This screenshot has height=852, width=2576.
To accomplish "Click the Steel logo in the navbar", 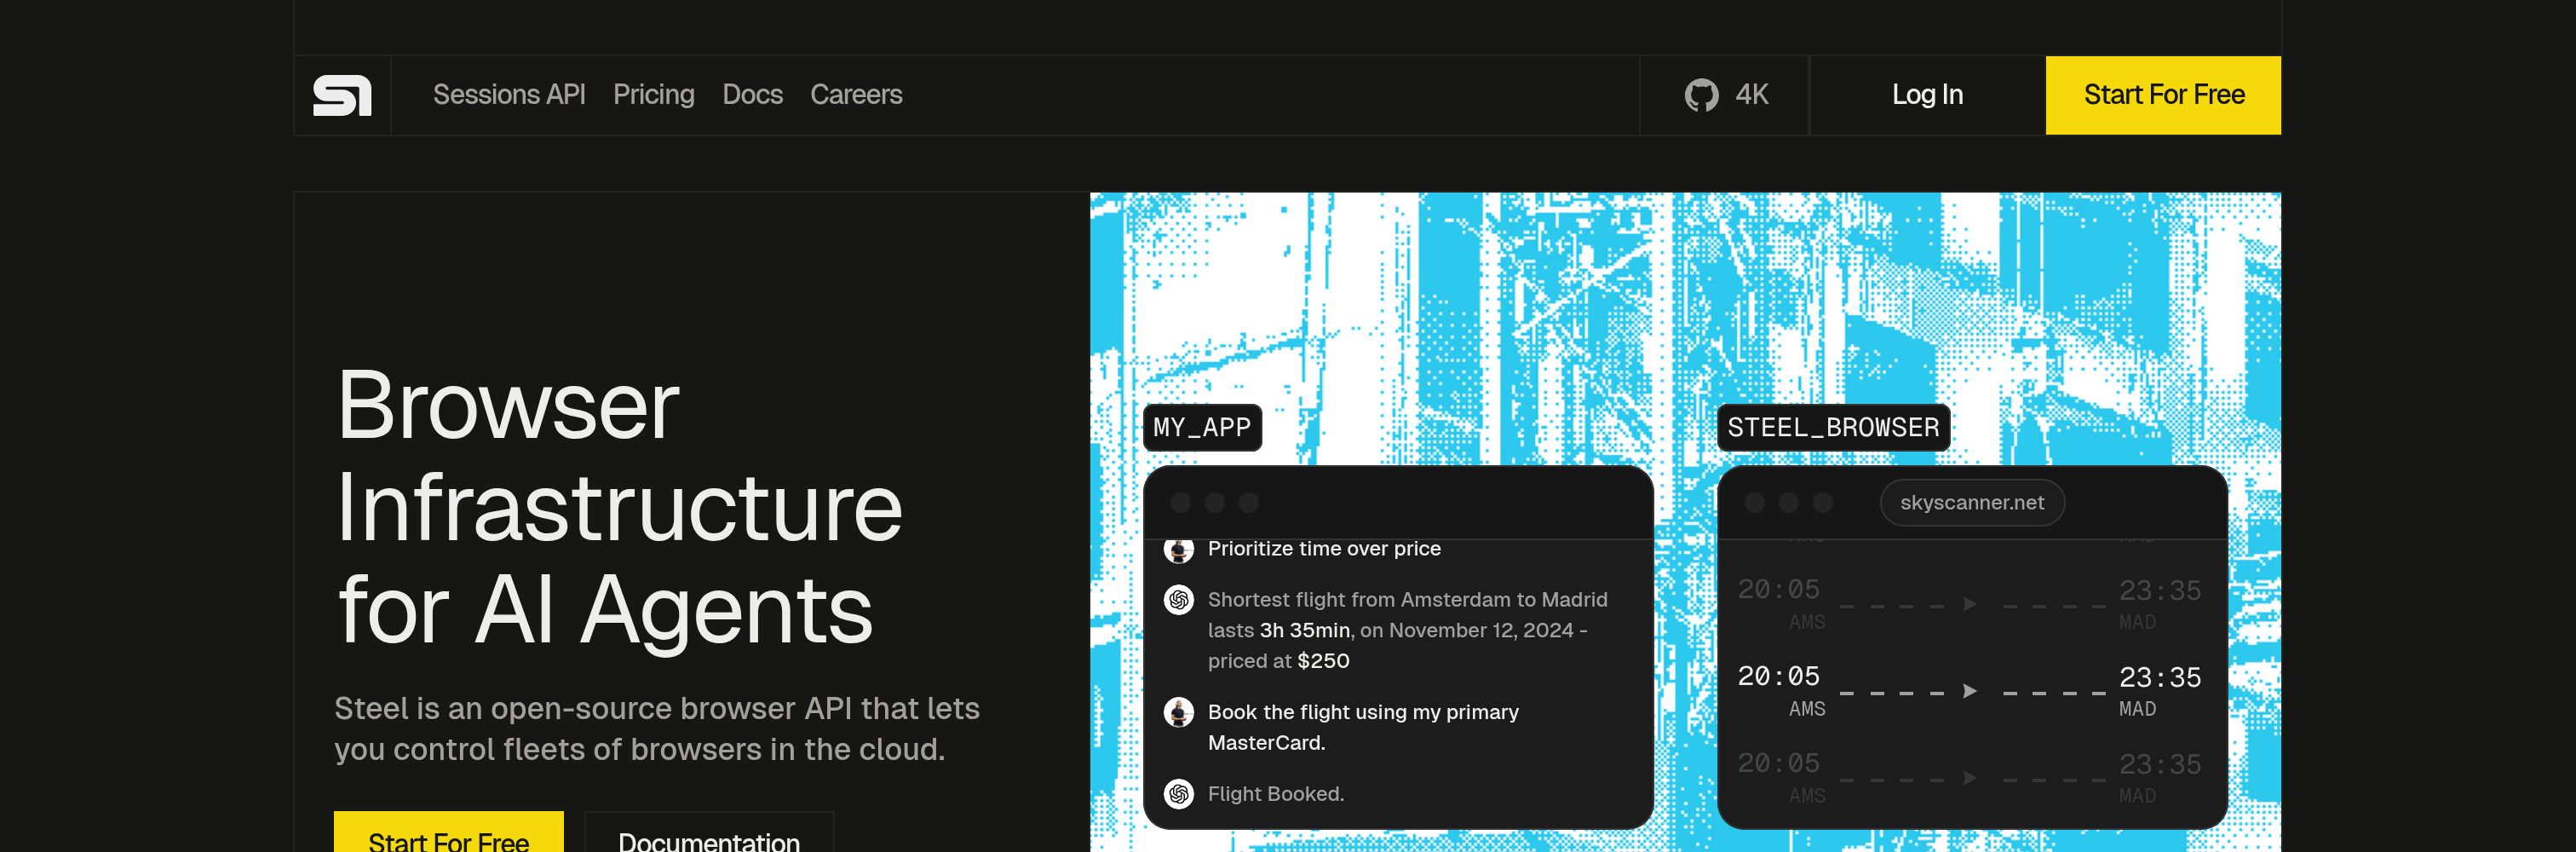I will [342, 95].
